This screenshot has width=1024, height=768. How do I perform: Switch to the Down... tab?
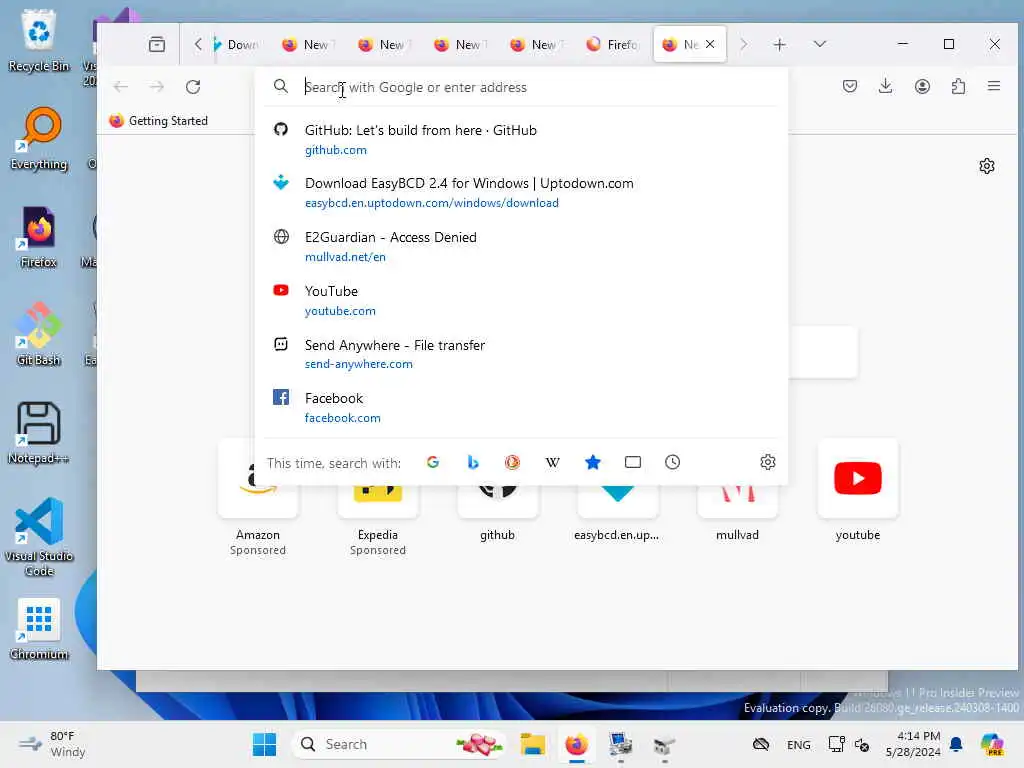tap(236, 44)
